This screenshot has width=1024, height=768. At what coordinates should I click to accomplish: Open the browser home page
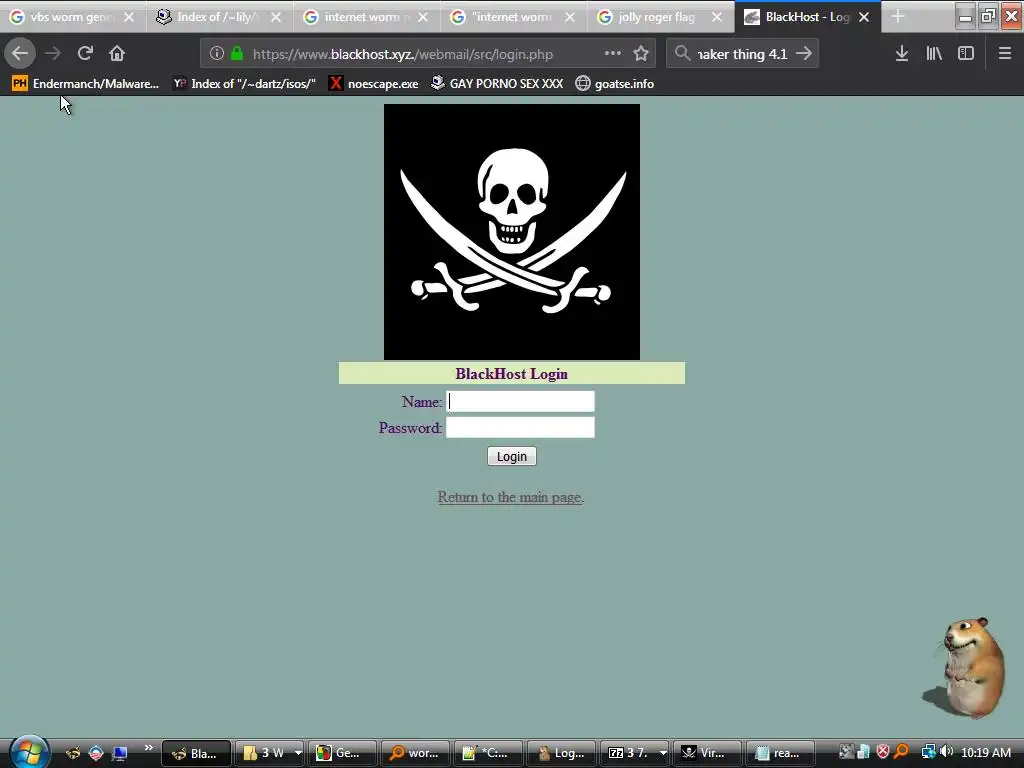coord(117,54)
